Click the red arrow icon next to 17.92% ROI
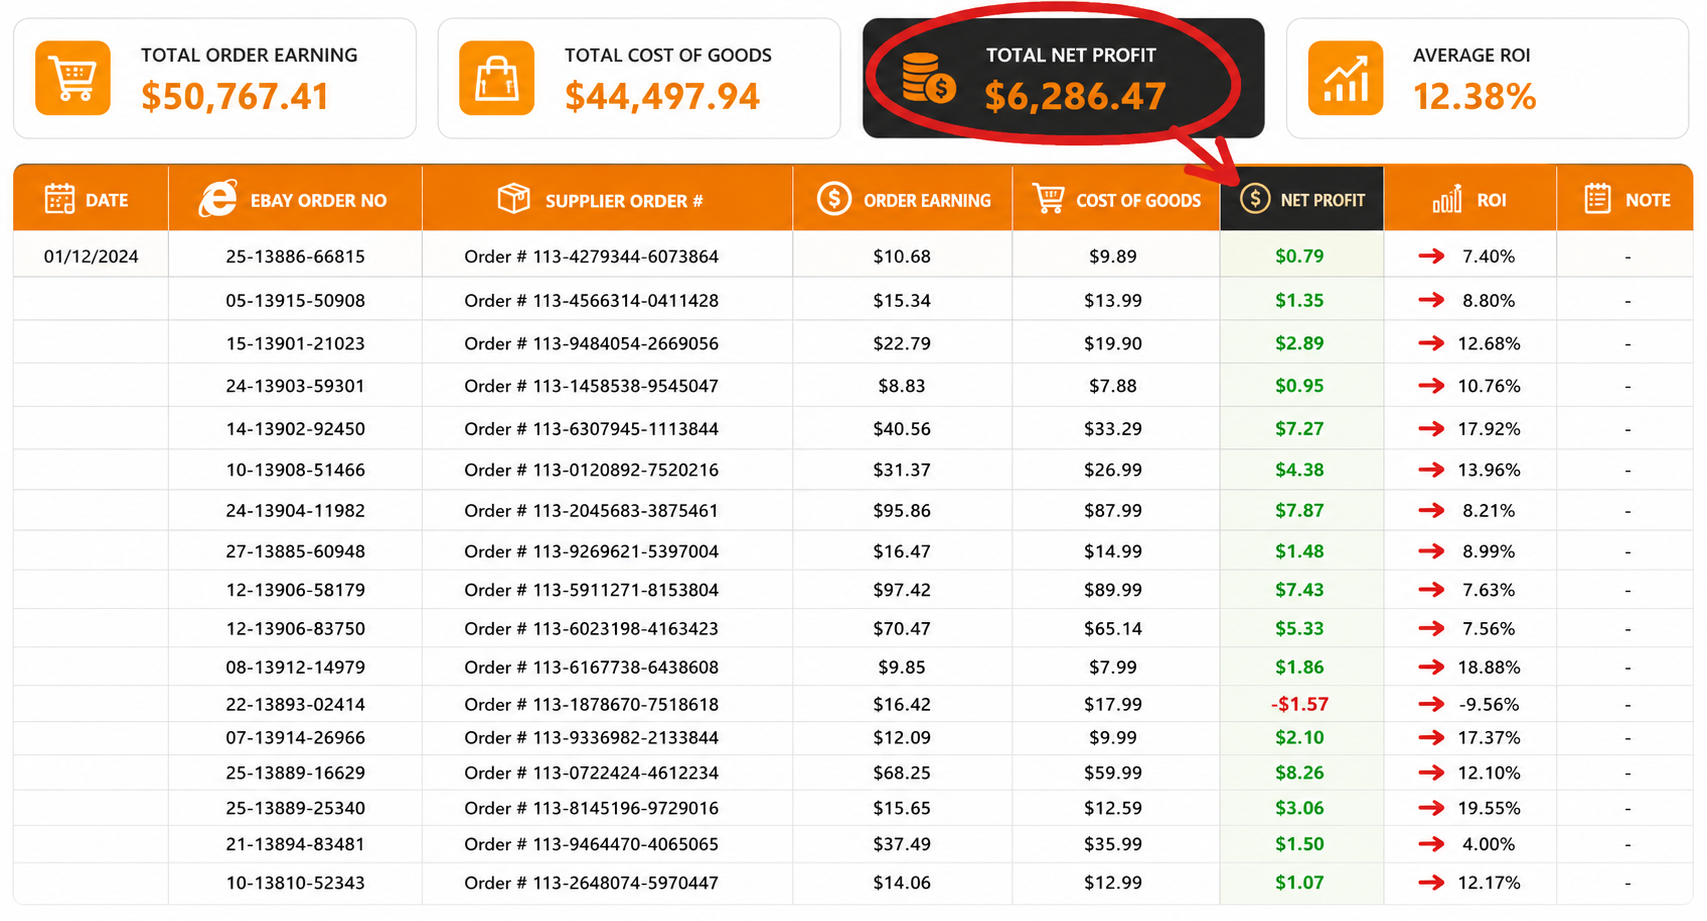This screenshot has height=921, width=1707. coord(1431,428)
